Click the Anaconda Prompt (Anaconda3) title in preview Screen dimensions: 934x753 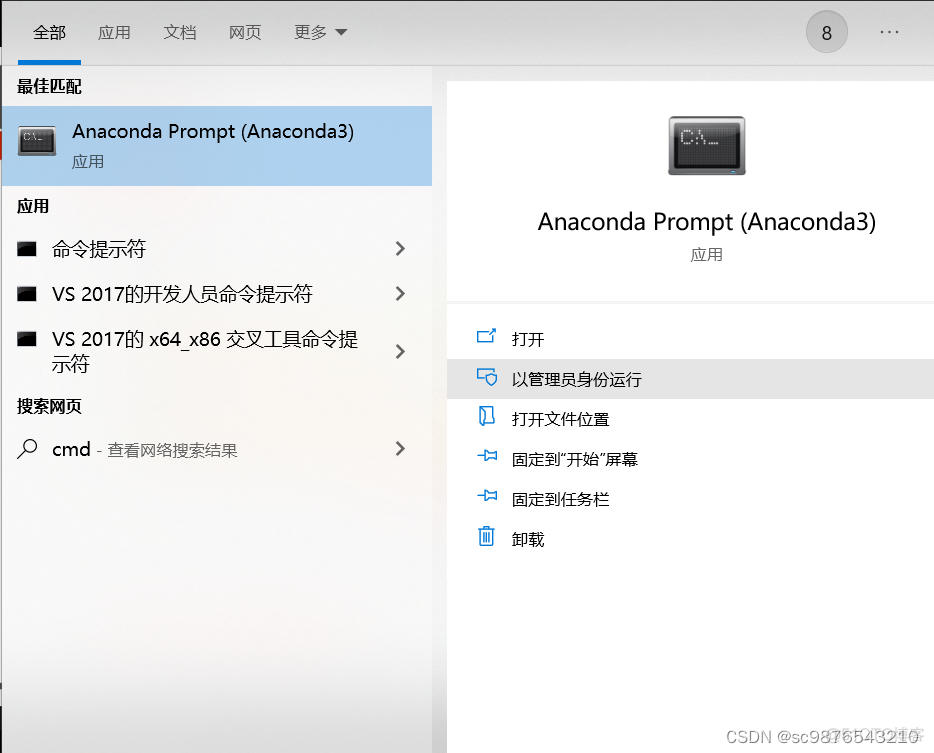pos(707,222)
